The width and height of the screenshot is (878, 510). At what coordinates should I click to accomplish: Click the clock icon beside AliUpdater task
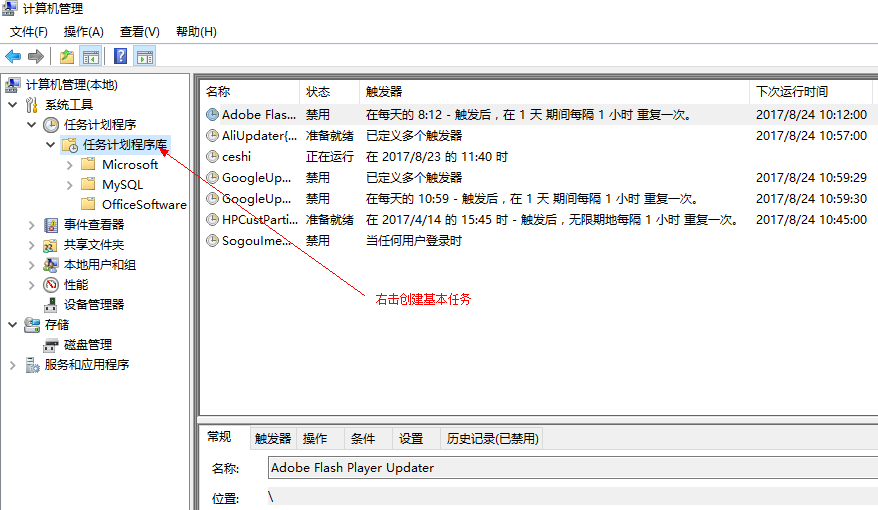tap(212, 135)
